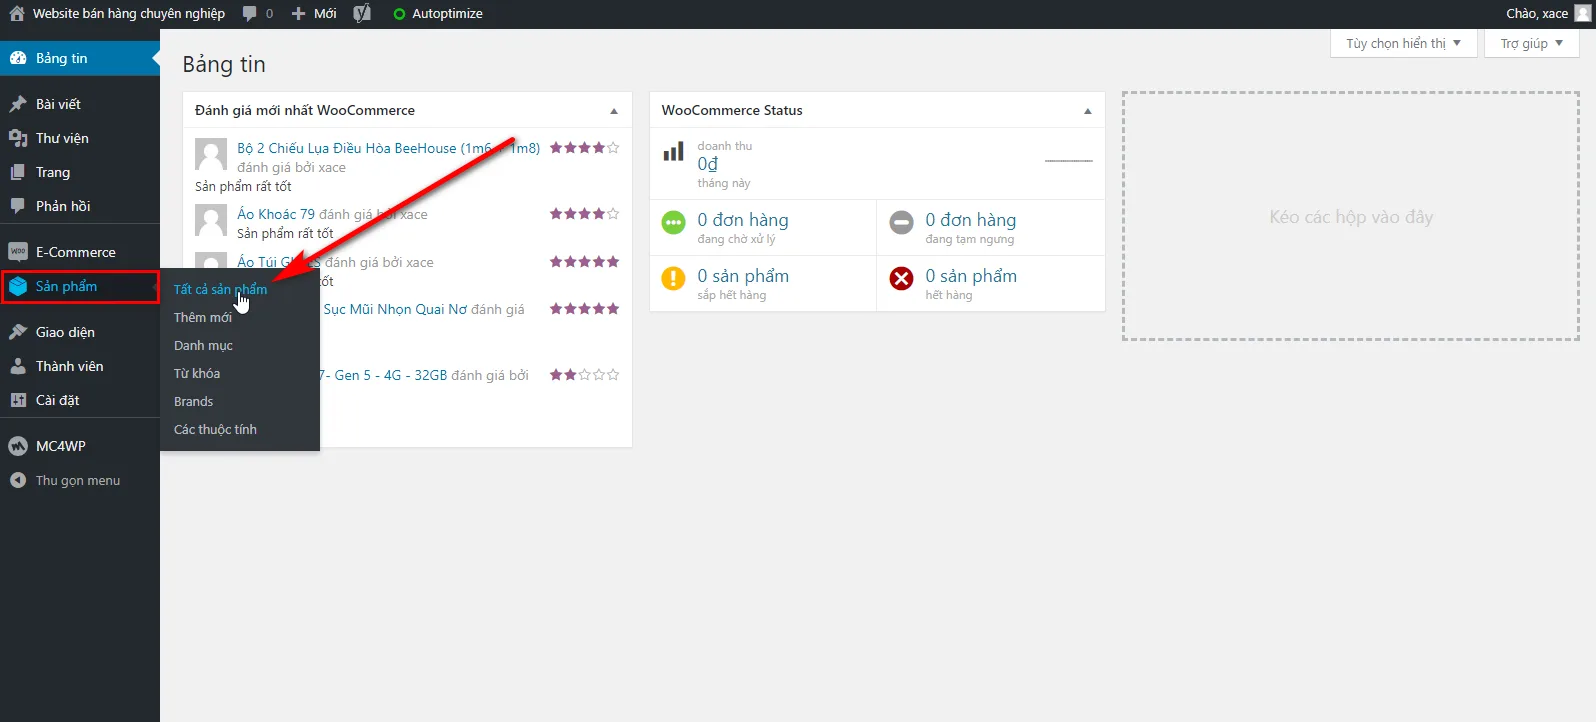Screen dimensions: 1596x722
Task: Click the yellow low stock warning icon
Action: point(674,278)
